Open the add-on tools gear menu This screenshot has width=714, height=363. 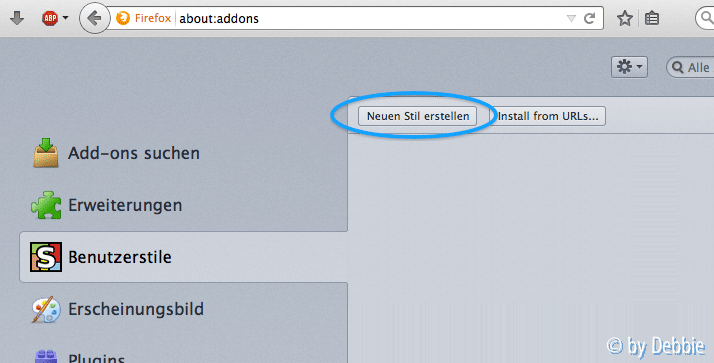point(629,67)
